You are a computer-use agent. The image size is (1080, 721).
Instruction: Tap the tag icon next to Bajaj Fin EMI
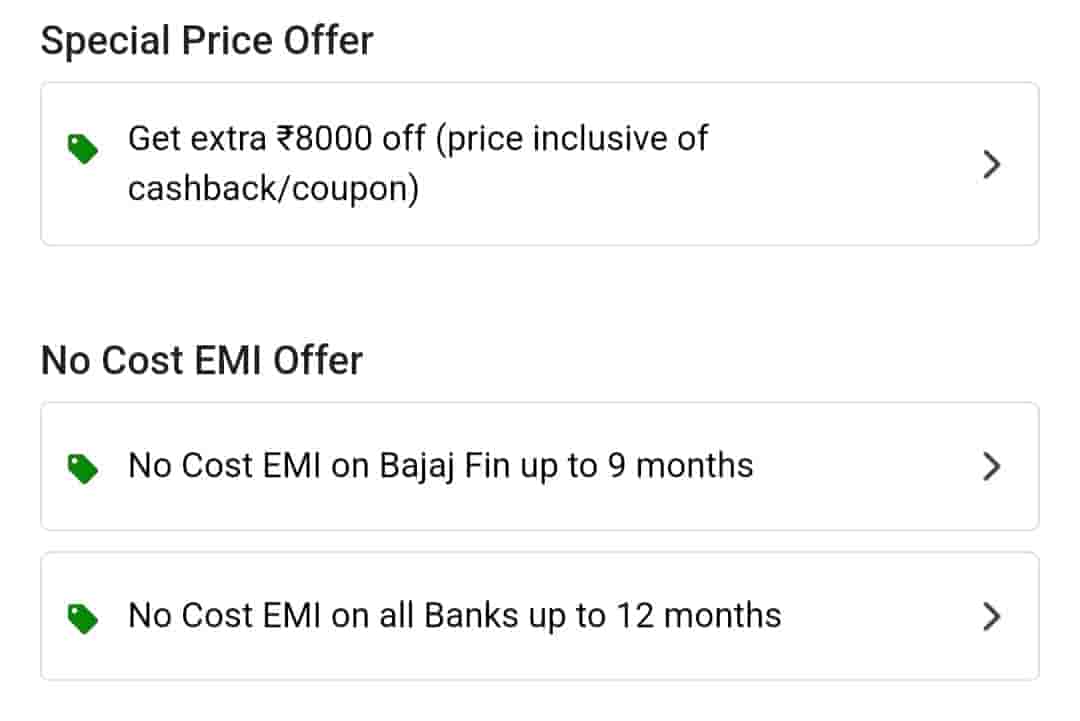[x=83, y=468]
